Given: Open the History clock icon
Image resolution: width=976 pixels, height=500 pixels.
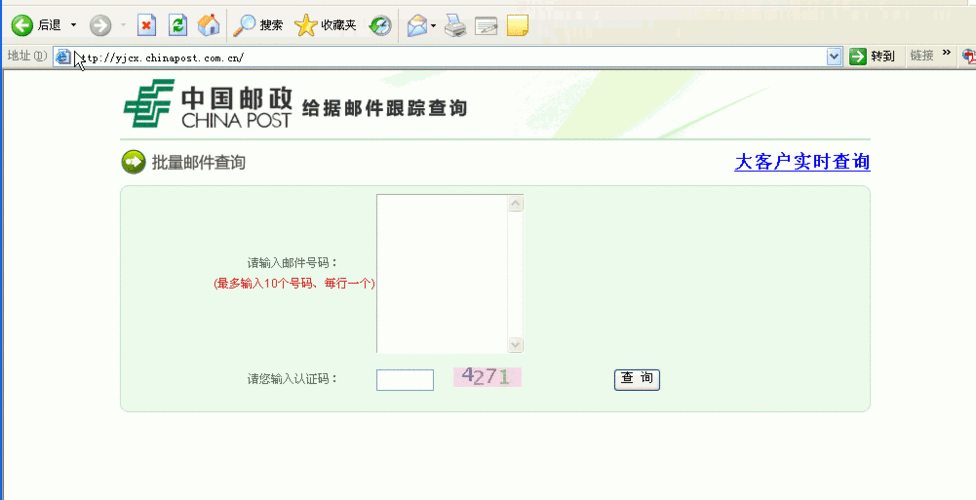Looking at the screenshot, I should coord(380,26).
